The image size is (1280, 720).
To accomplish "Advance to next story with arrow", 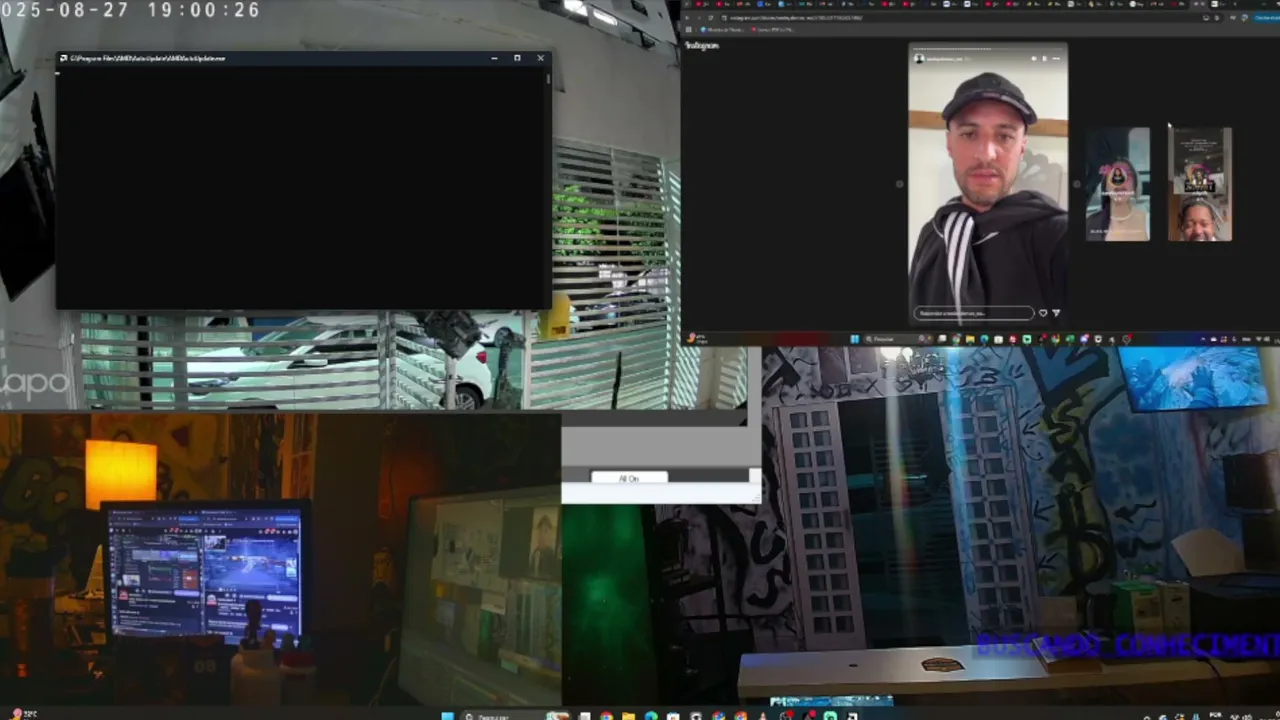I will [1077, 184].
